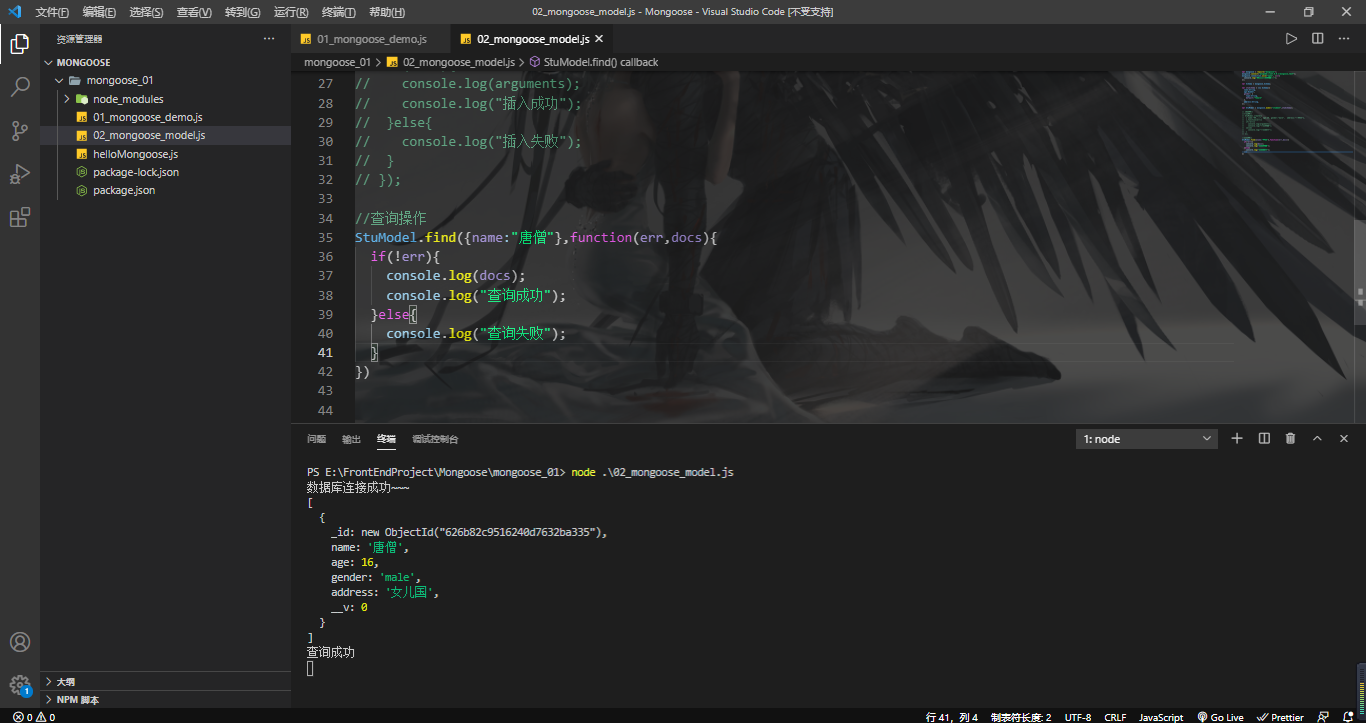This screenshot has width=1366, height=723.
Task: Maximize the terminal panel with up chevron
Action: 1317,438
